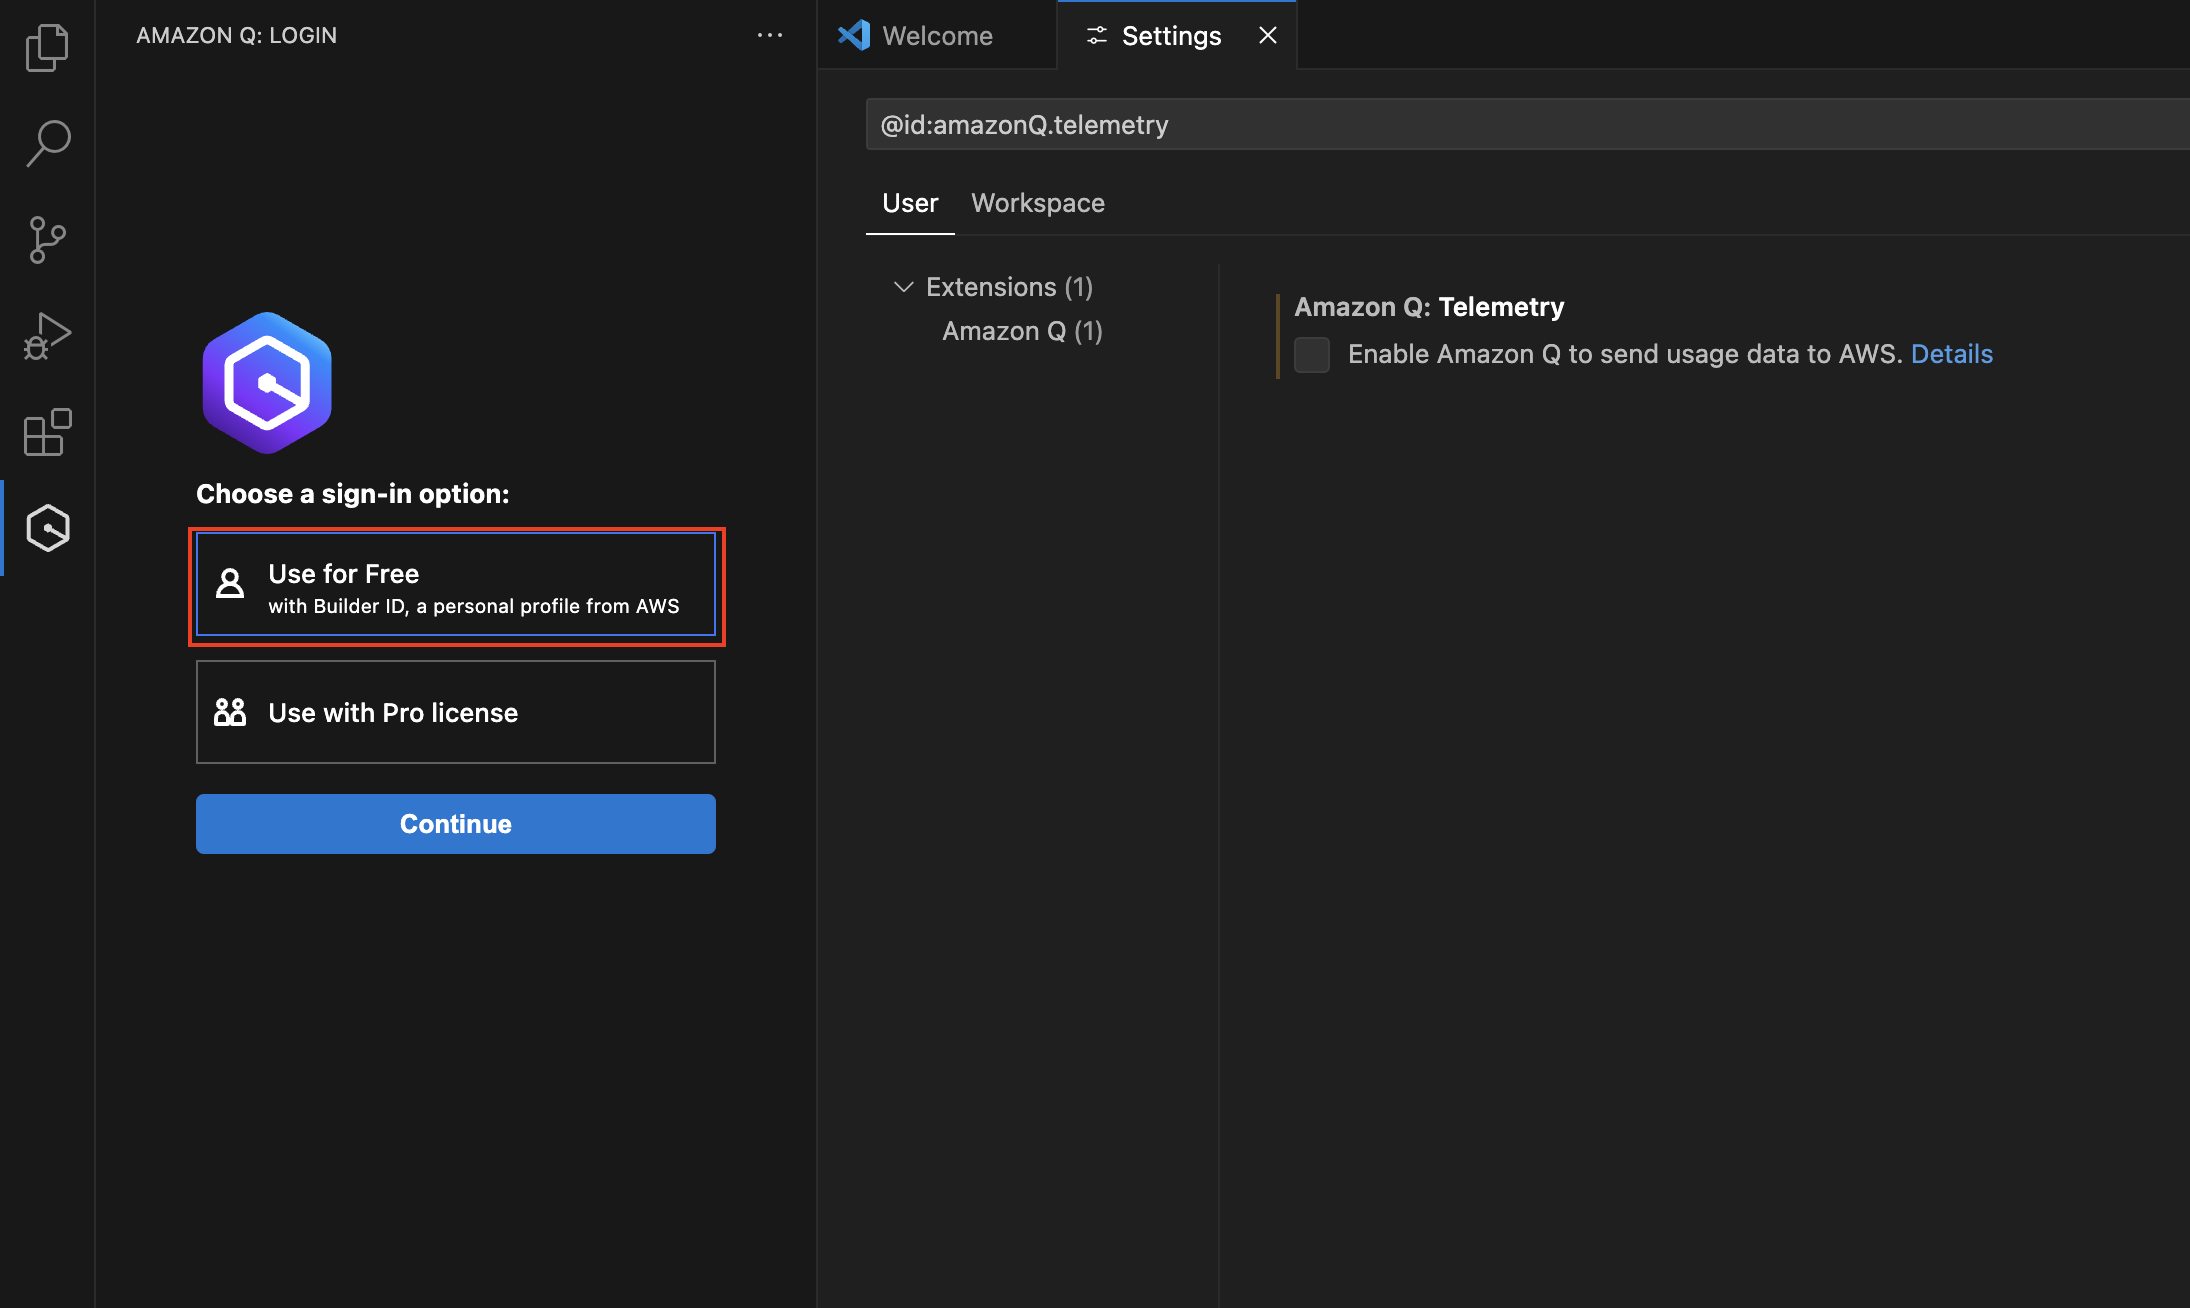The image size is (2190, 1308).
Task: Click the person icon in Use for Free
Action: pyautogui.click(x=230, y=583)
